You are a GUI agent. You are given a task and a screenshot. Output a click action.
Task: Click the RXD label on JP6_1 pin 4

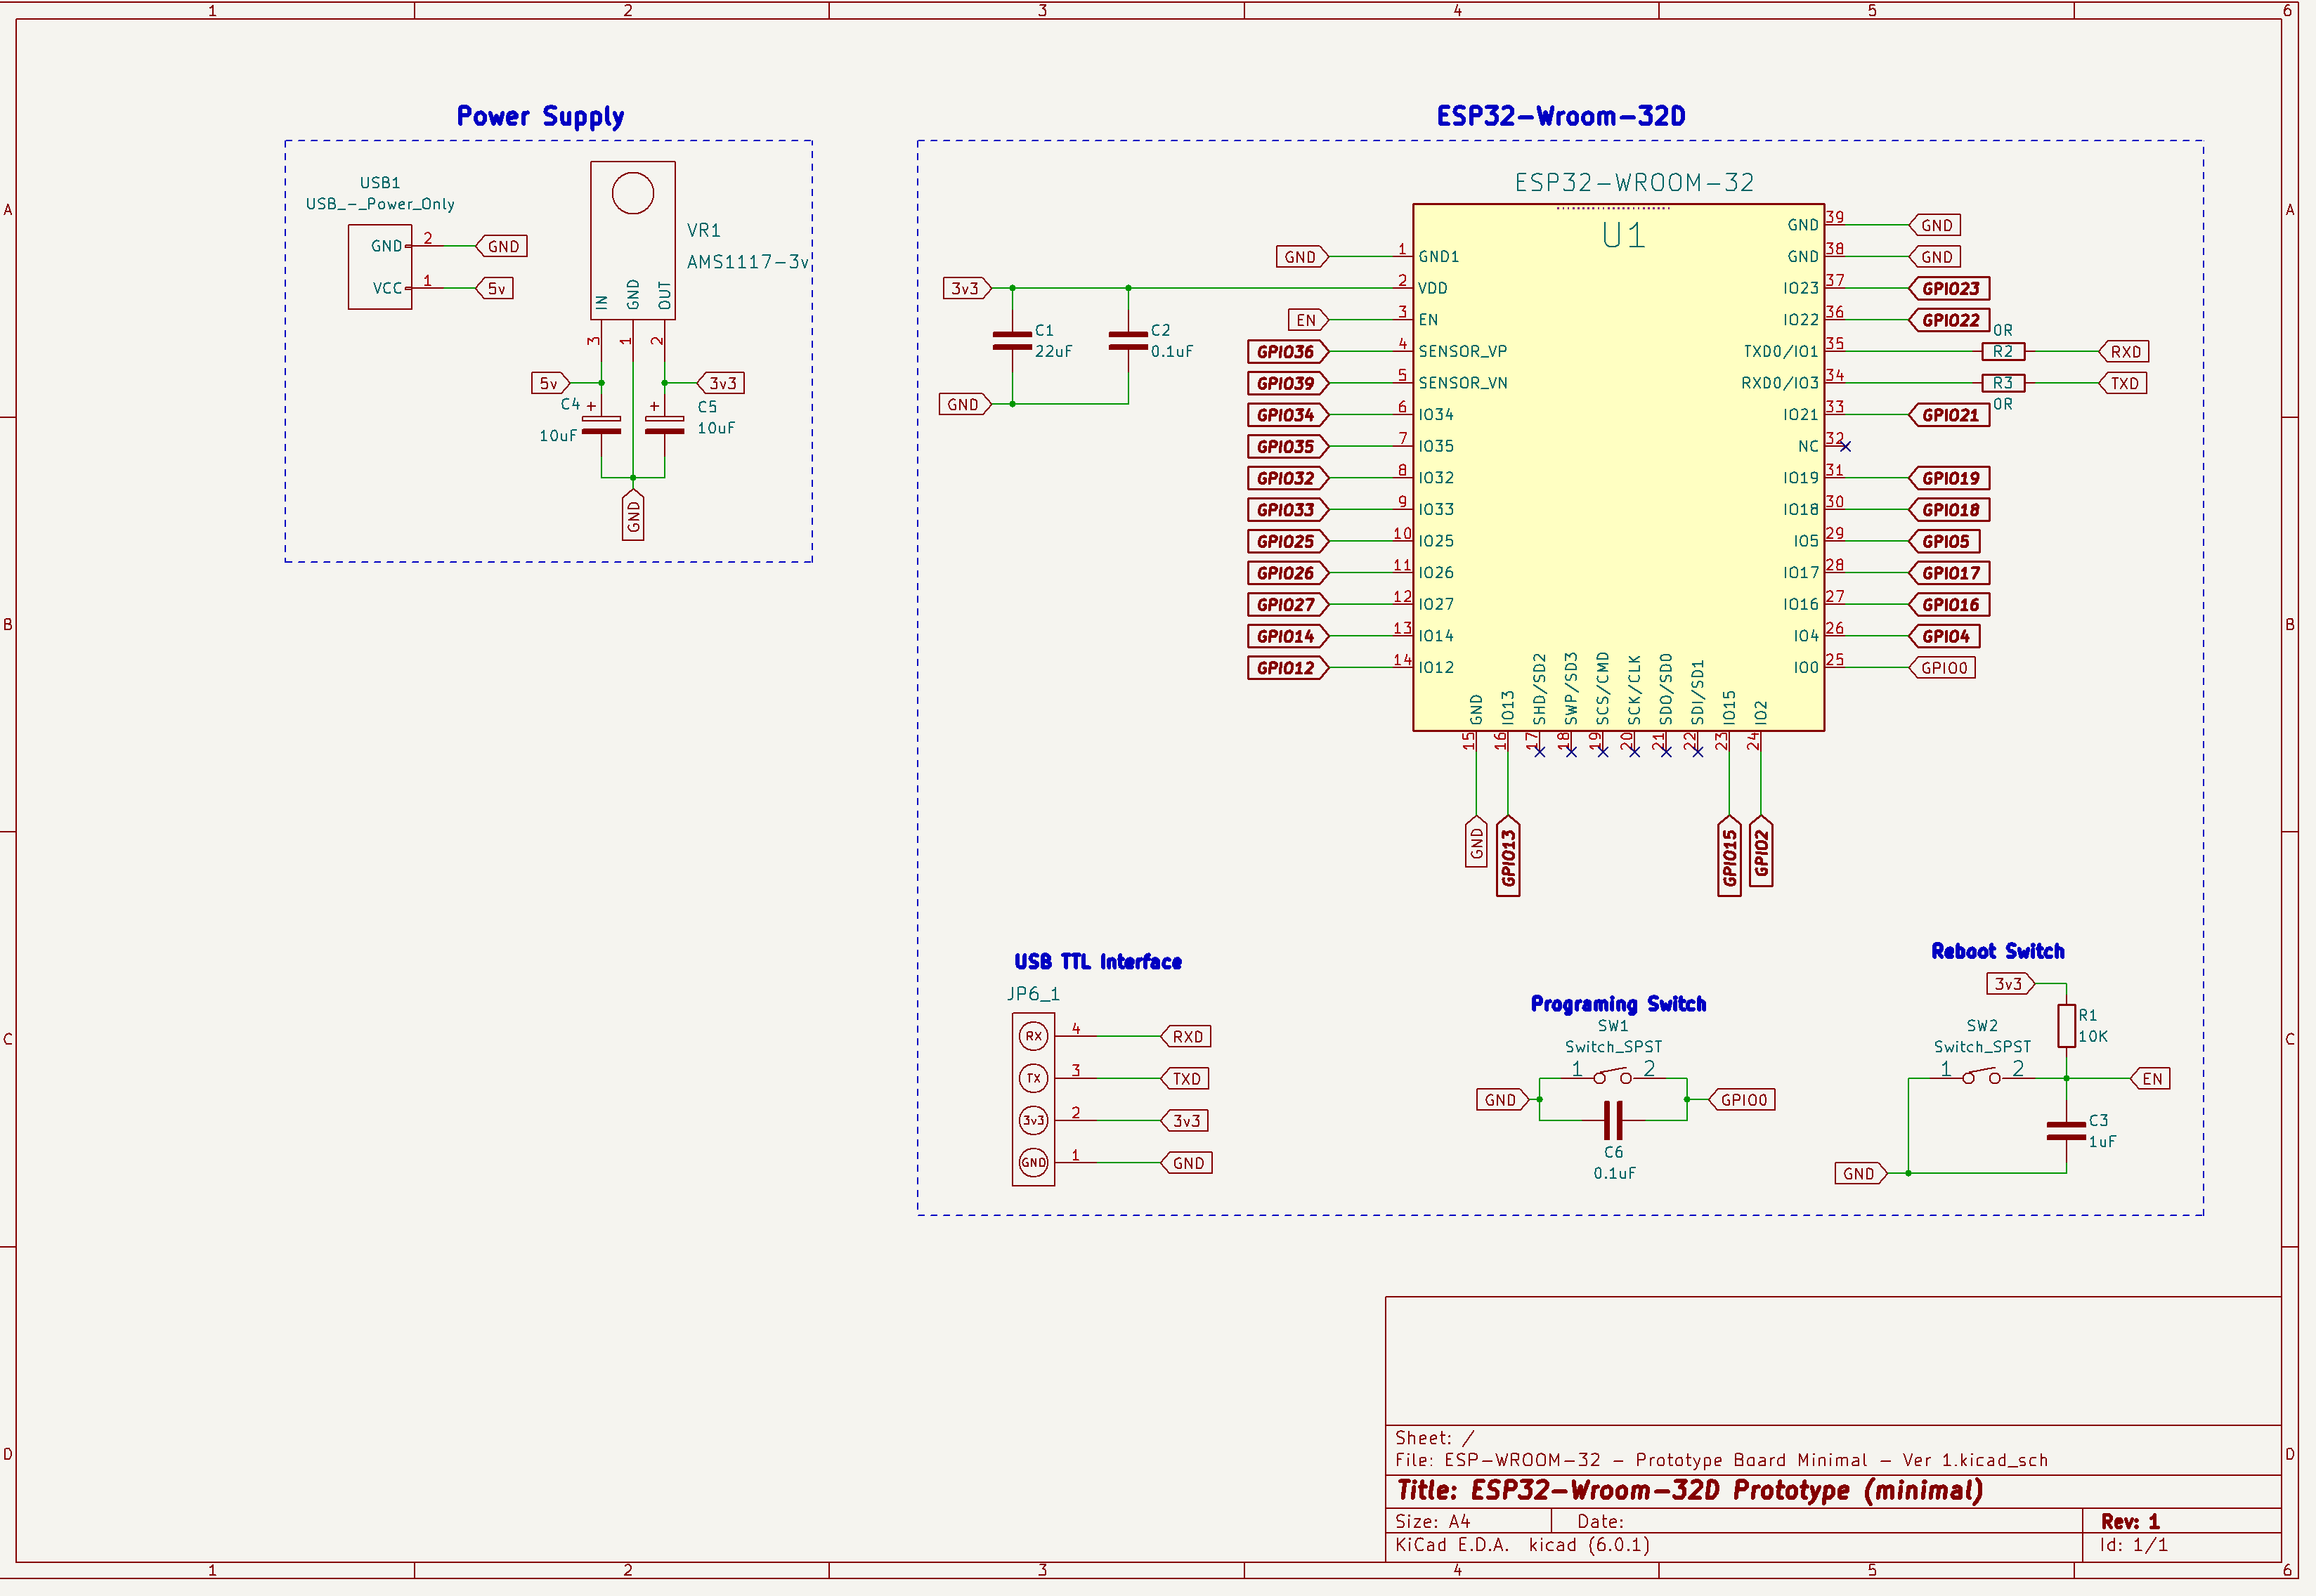coord(1186,1037)
